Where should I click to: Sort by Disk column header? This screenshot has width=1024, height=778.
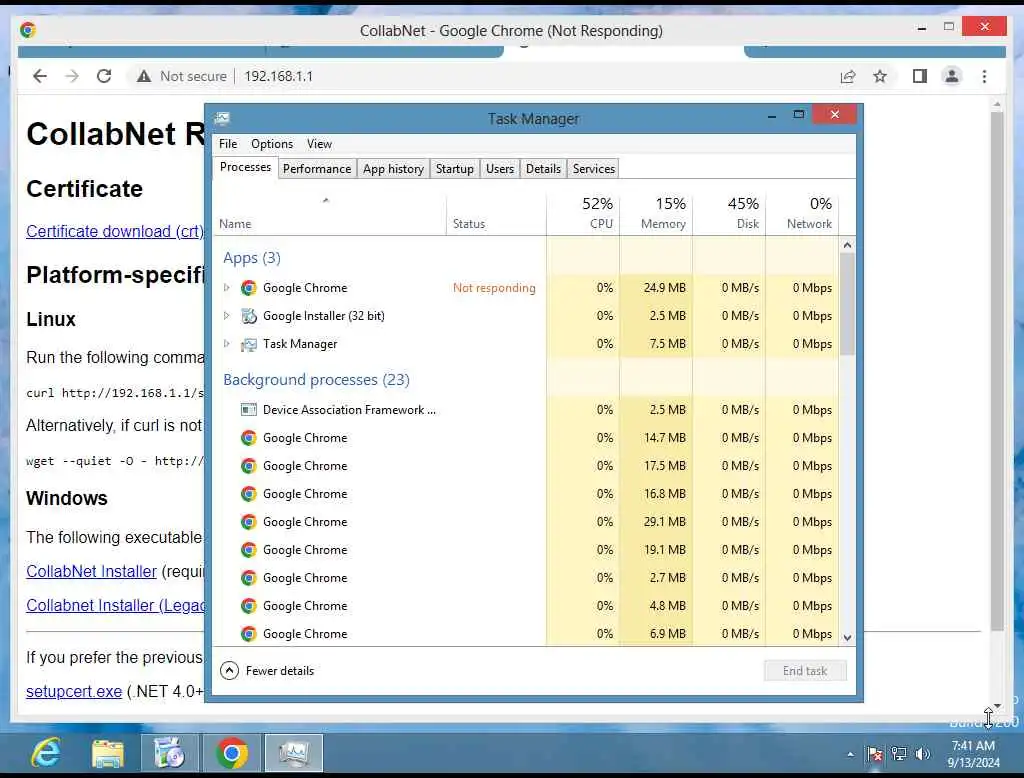729,216
